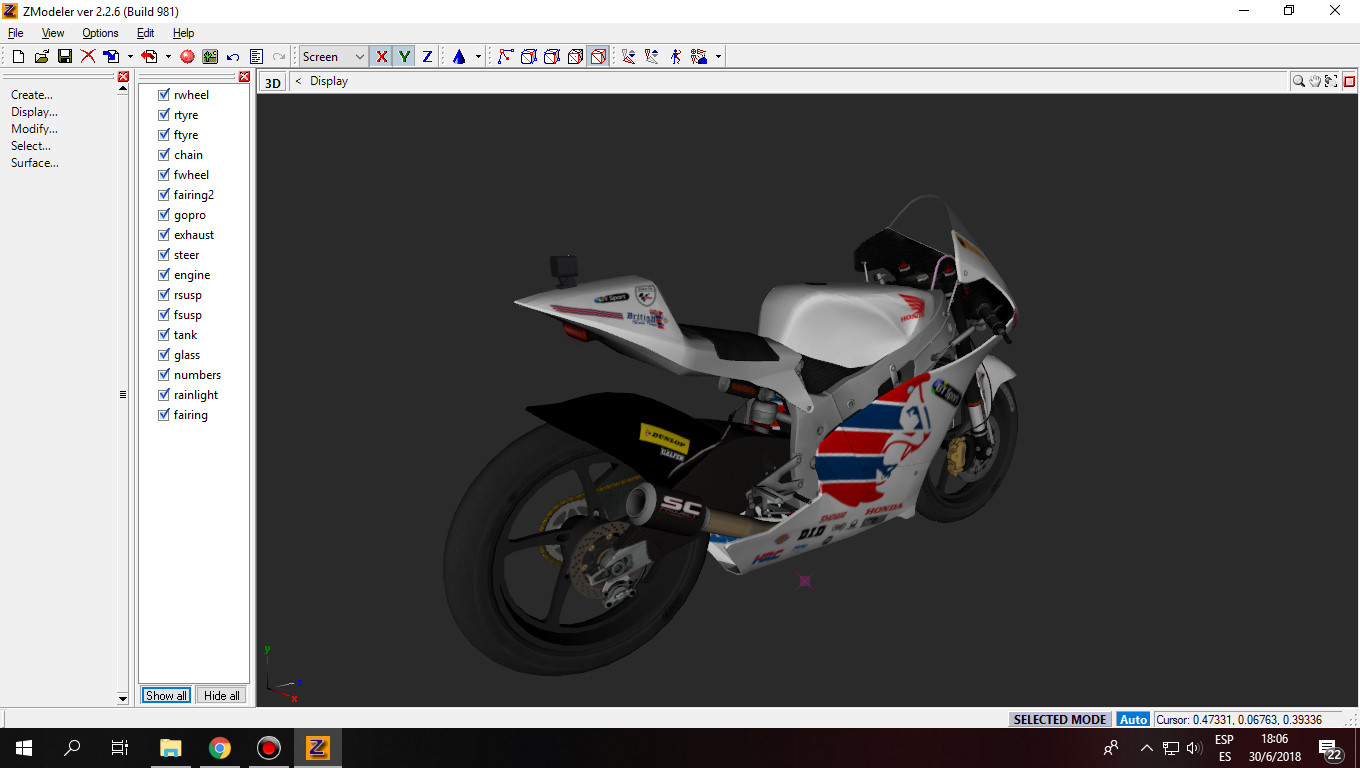
Task: Select the polygons level cube icon
Action: click(552, 57)
